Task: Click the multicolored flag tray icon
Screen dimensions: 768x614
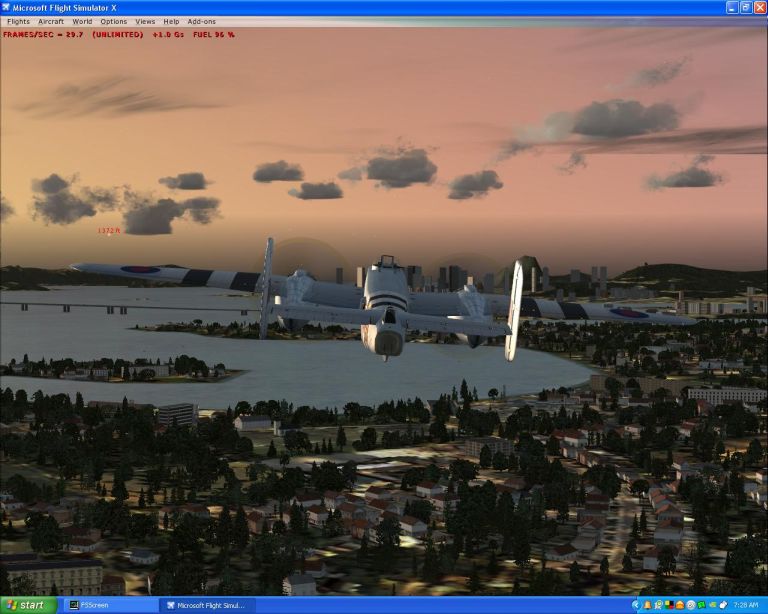Action: [668, 605]
